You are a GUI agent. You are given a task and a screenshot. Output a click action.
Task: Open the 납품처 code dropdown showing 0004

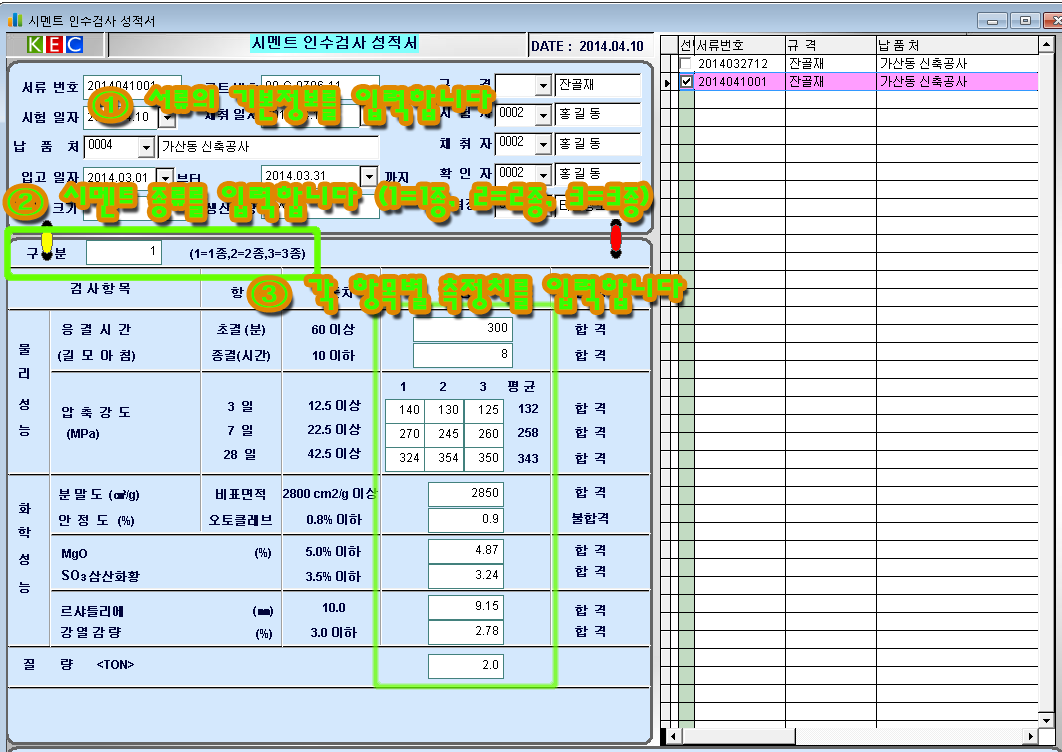(146, 147)
